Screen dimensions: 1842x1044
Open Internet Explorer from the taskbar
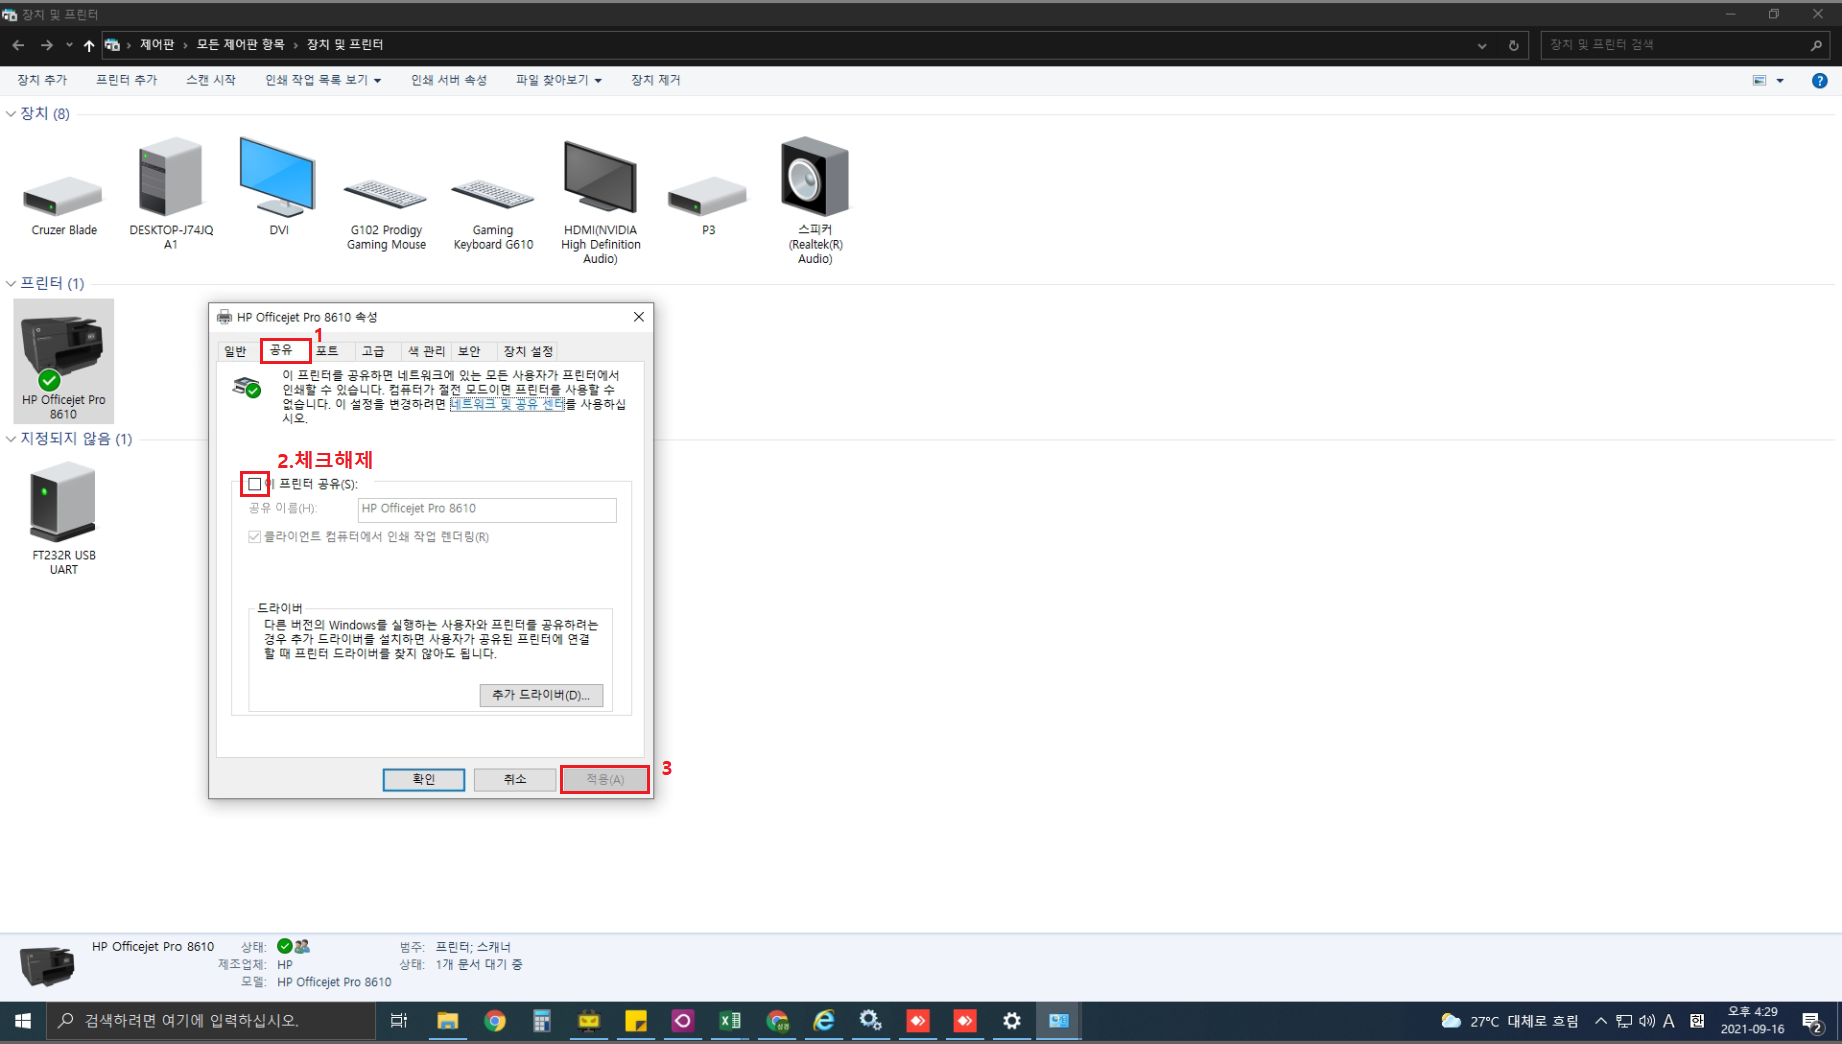pyautogui.click(x=824, y=1021)
